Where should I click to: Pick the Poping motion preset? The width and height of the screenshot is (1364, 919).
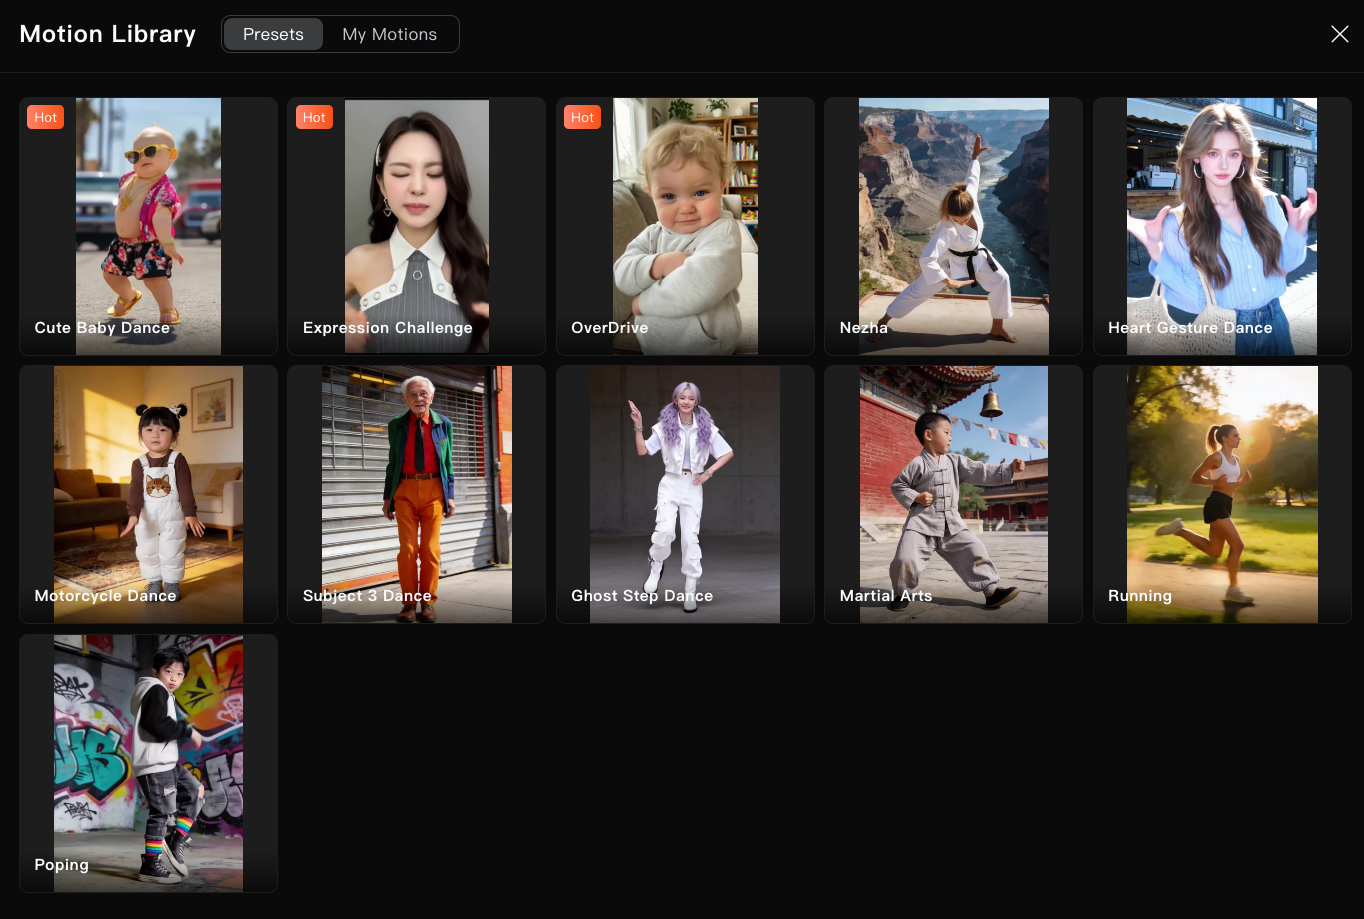click(x=148, y=763)
